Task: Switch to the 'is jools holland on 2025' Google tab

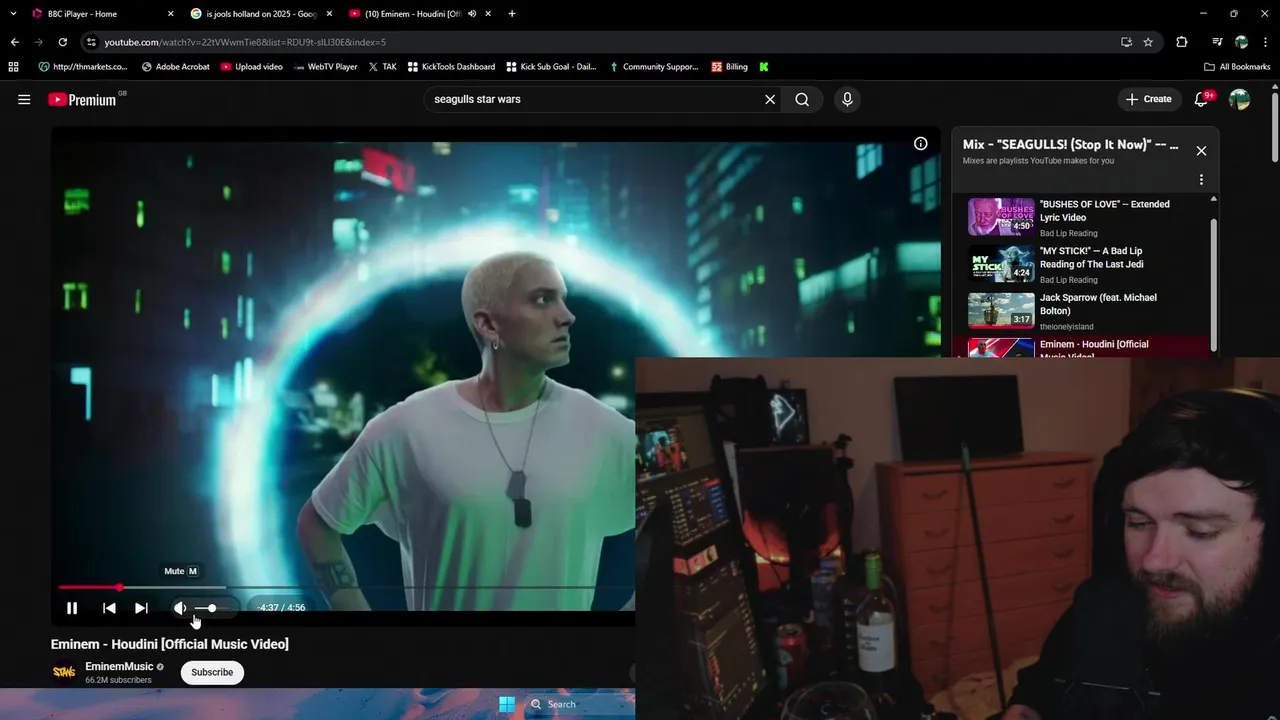Action: [x=260, y=14]
